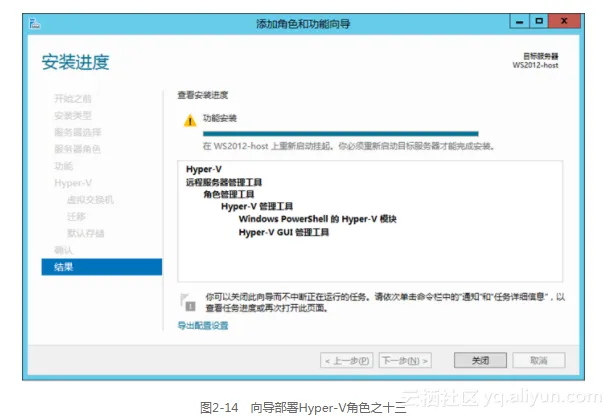
Task: Click the 查看安装进度 heading
Action: click(203, 95)
